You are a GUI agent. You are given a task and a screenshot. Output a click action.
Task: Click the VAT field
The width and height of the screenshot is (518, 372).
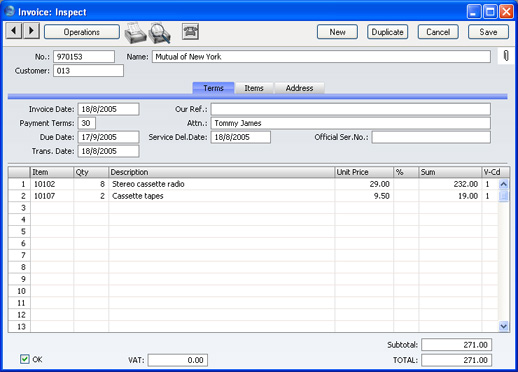tap(178, 360)
